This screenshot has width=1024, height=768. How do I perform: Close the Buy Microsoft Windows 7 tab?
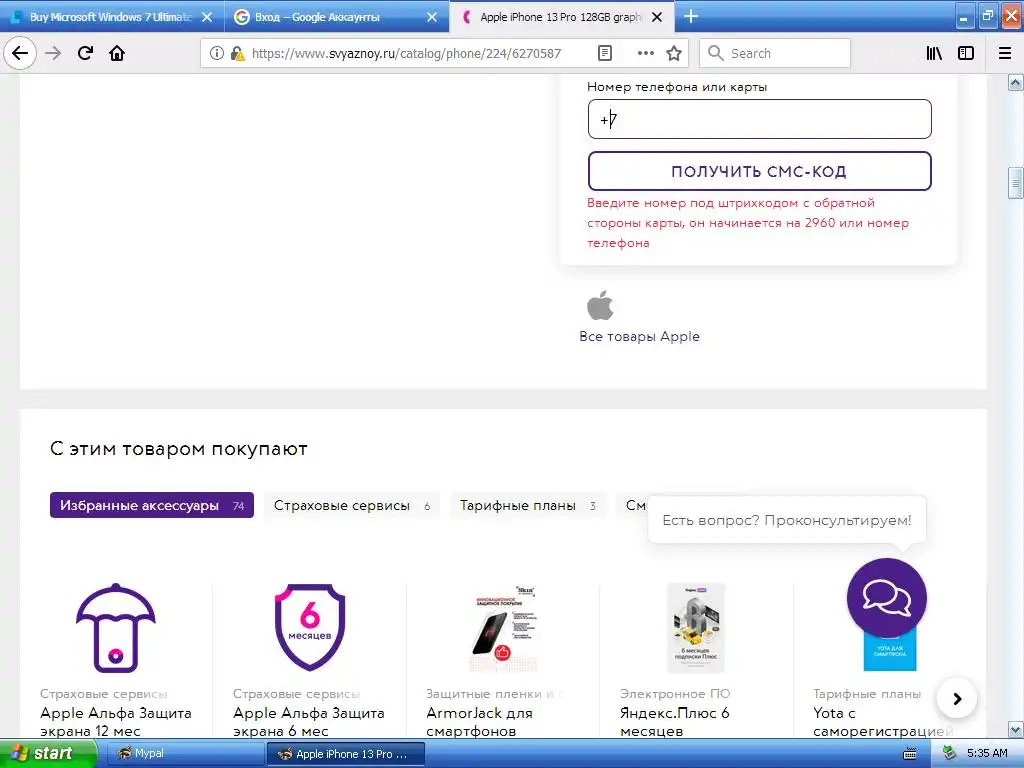(x=206, y=17)
